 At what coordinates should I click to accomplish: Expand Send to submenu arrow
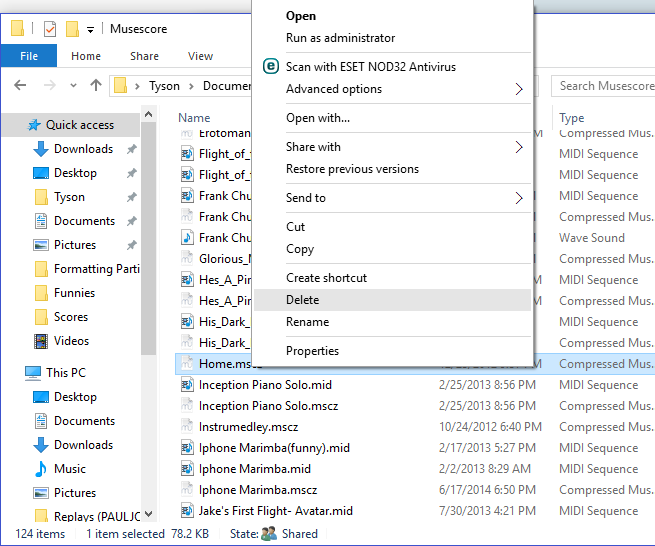(519, 198)
